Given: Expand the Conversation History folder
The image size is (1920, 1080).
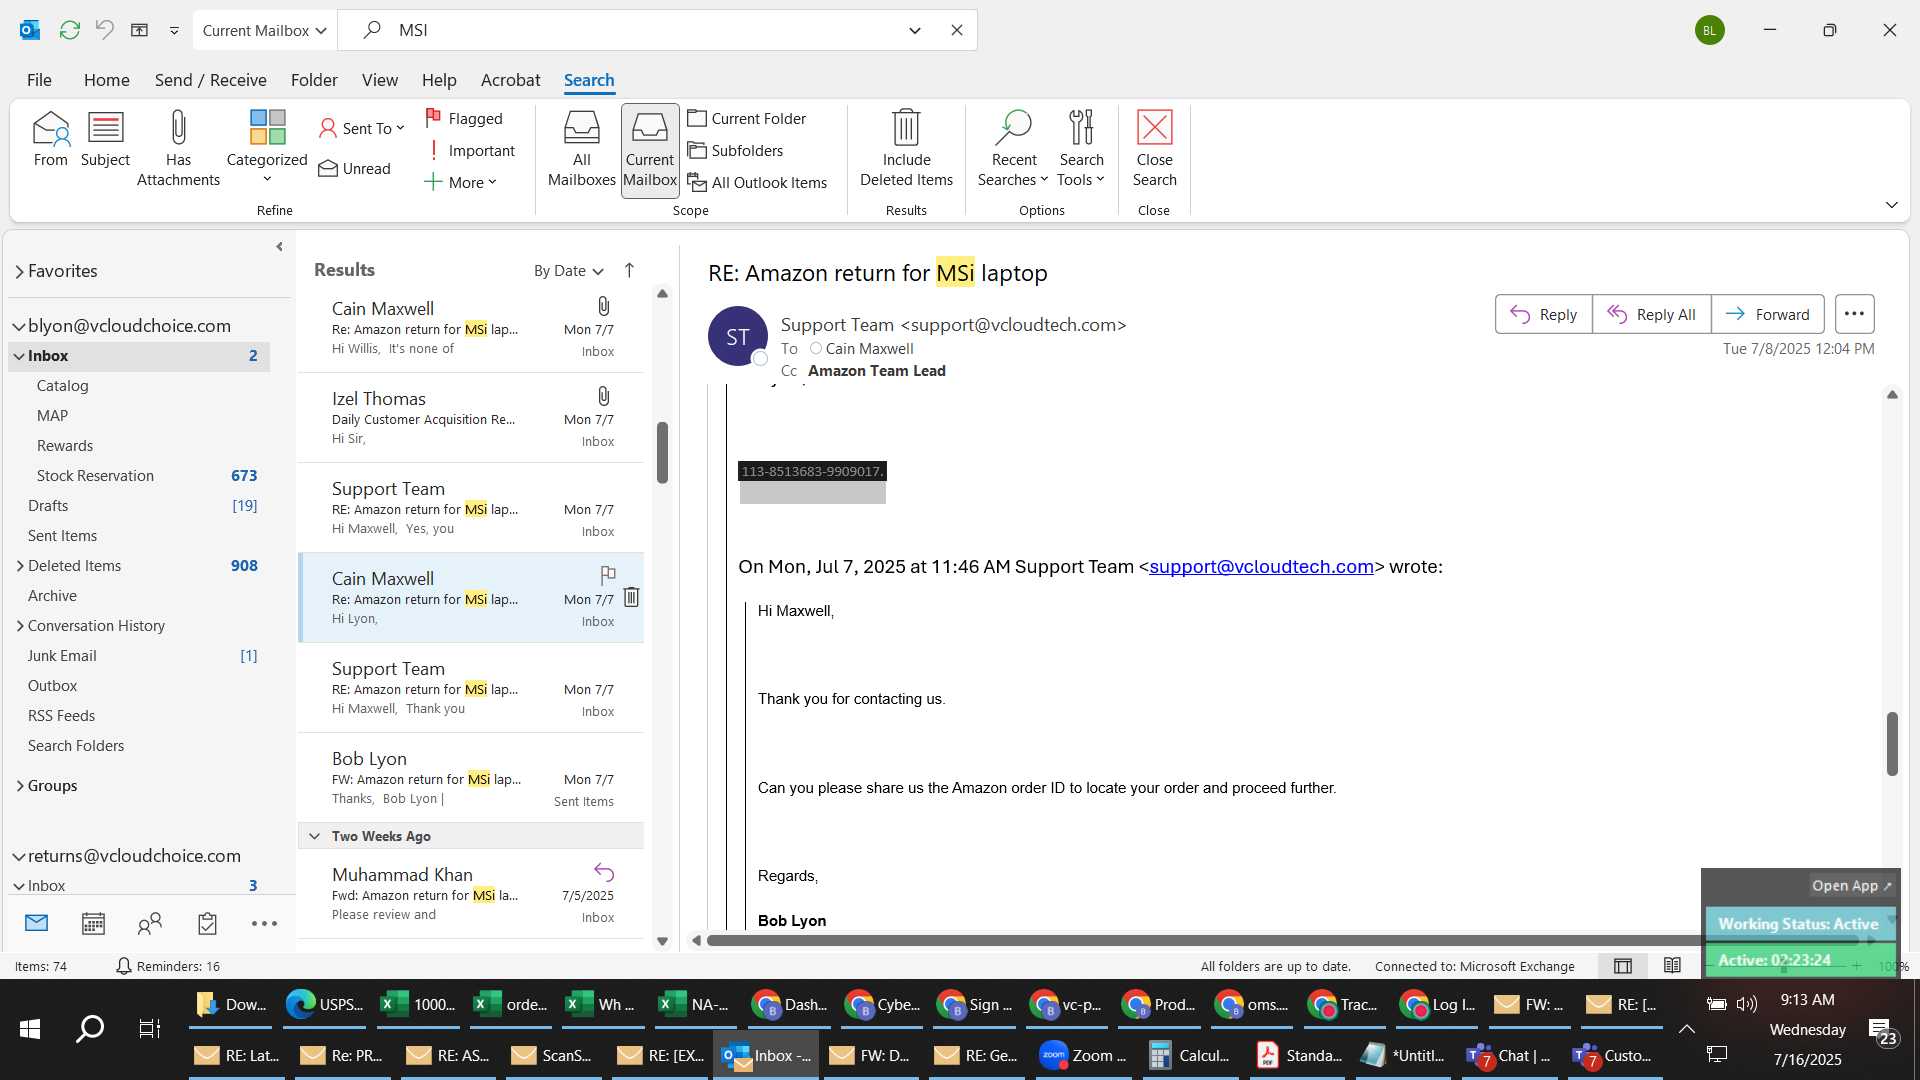Looking at the screenshot, I should [x=19, y=626].
